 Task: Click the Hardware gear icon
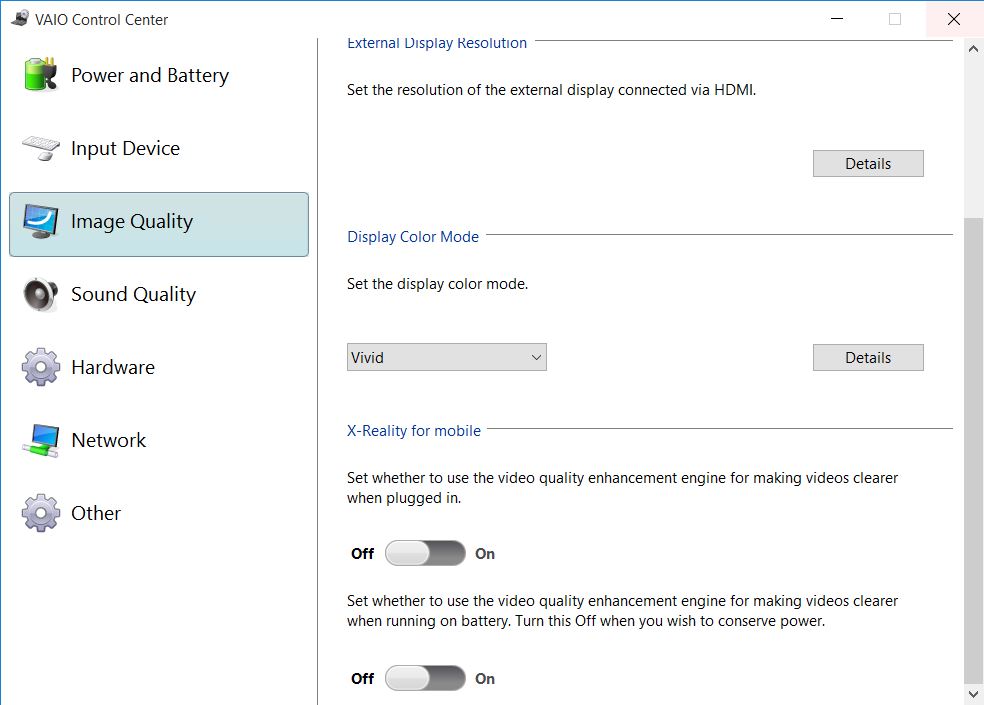tap(41, 367)
